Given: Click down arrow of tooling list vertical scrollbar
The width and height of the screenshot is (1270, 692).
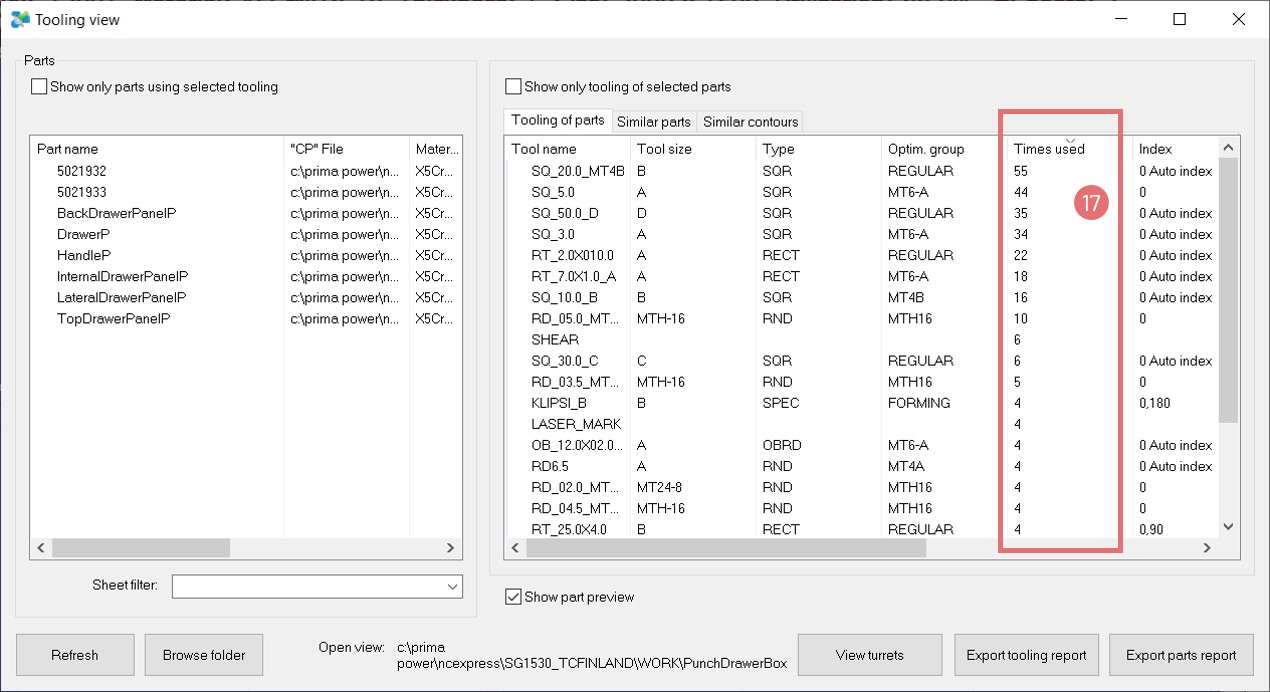Looking at the screenshot, I should 1229,527.
